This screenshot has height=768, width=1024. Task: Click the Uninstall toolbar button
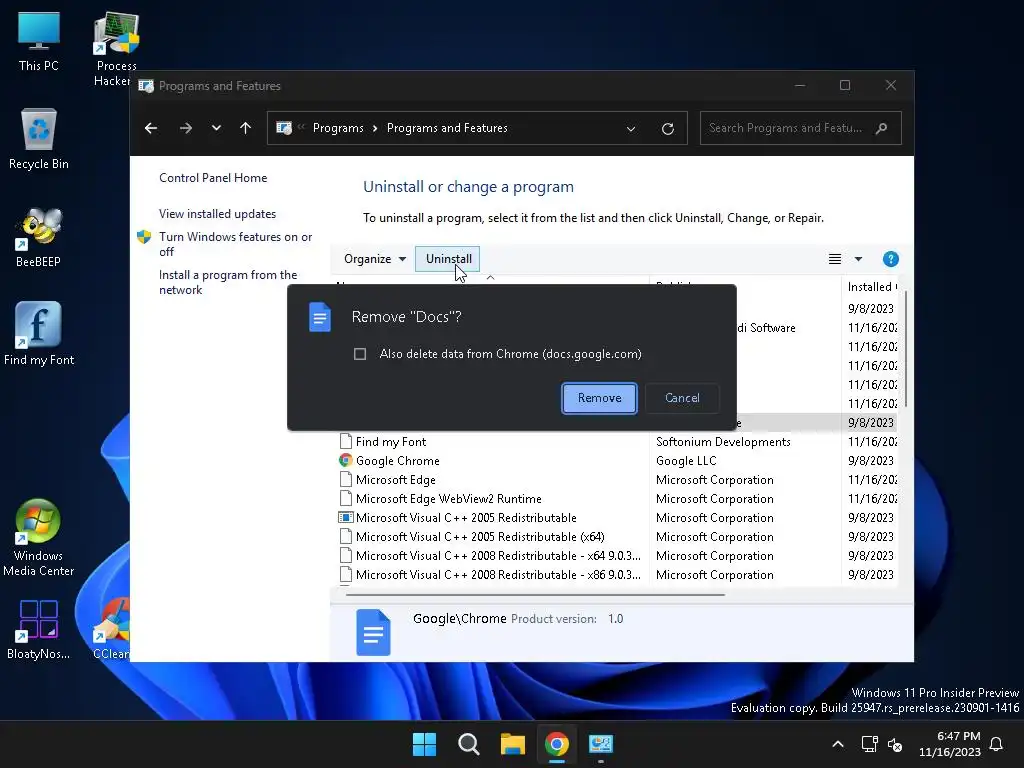point(448,259)
